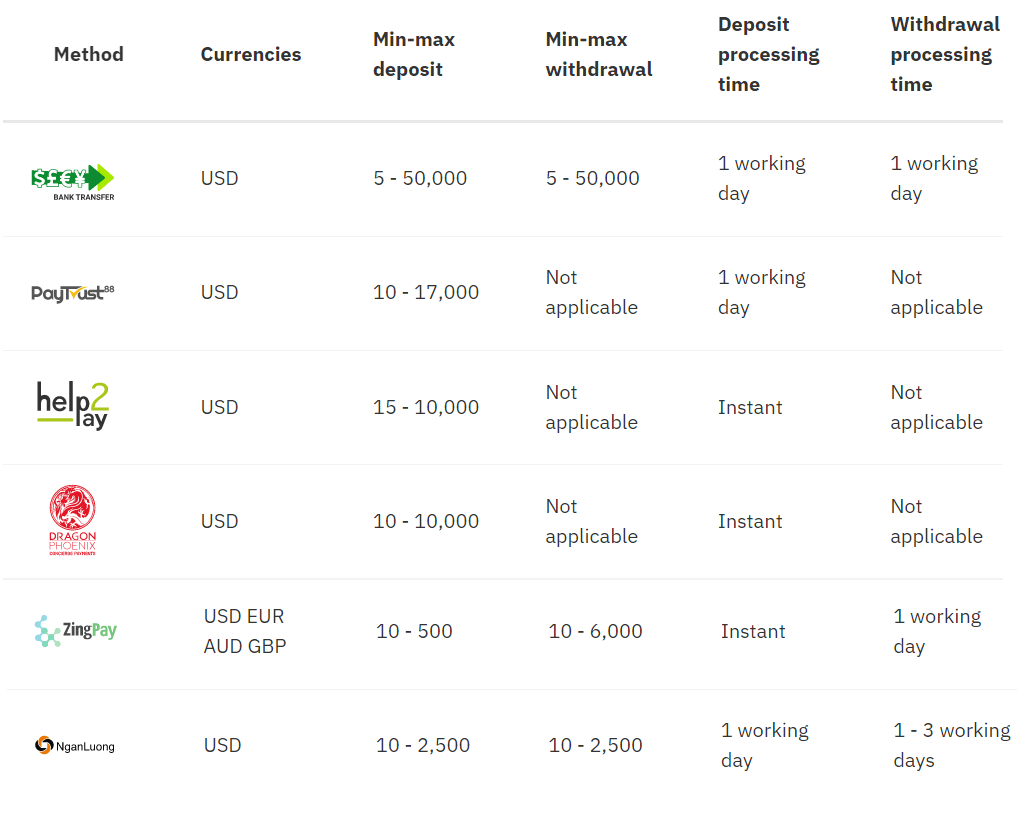The image size is (1028, 820).
Task: Click the PayTrust88 logo
Action: coord(73,293)
